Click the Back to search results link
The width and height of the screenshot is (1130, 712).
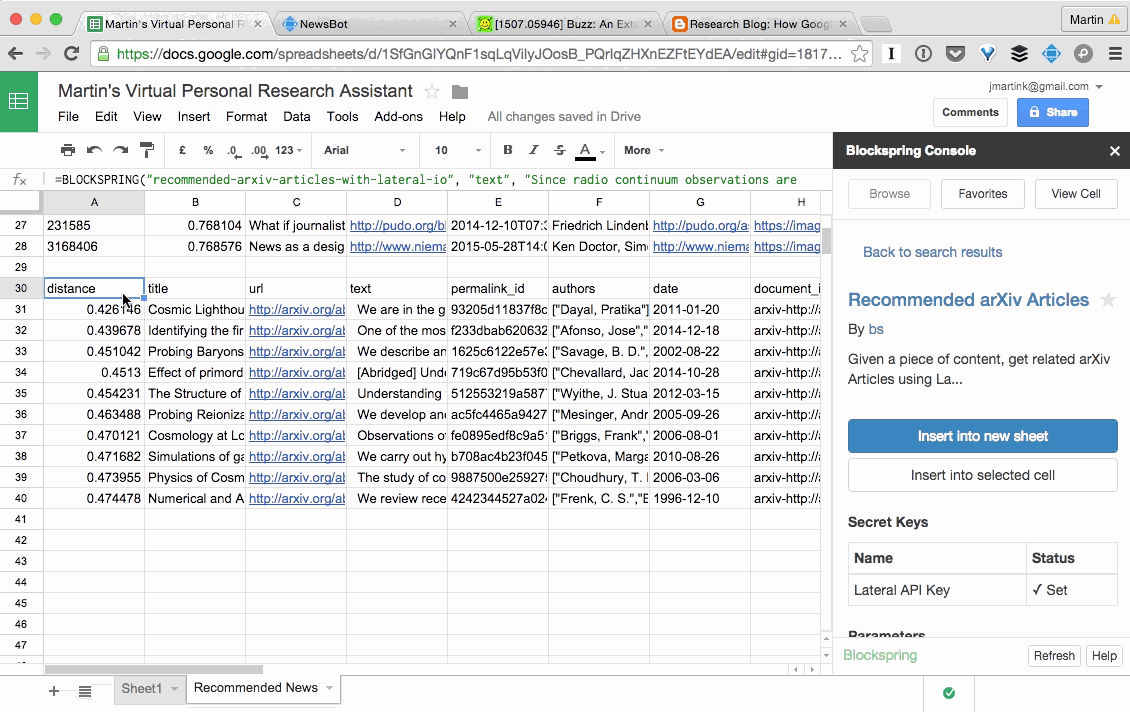[932, 252]
